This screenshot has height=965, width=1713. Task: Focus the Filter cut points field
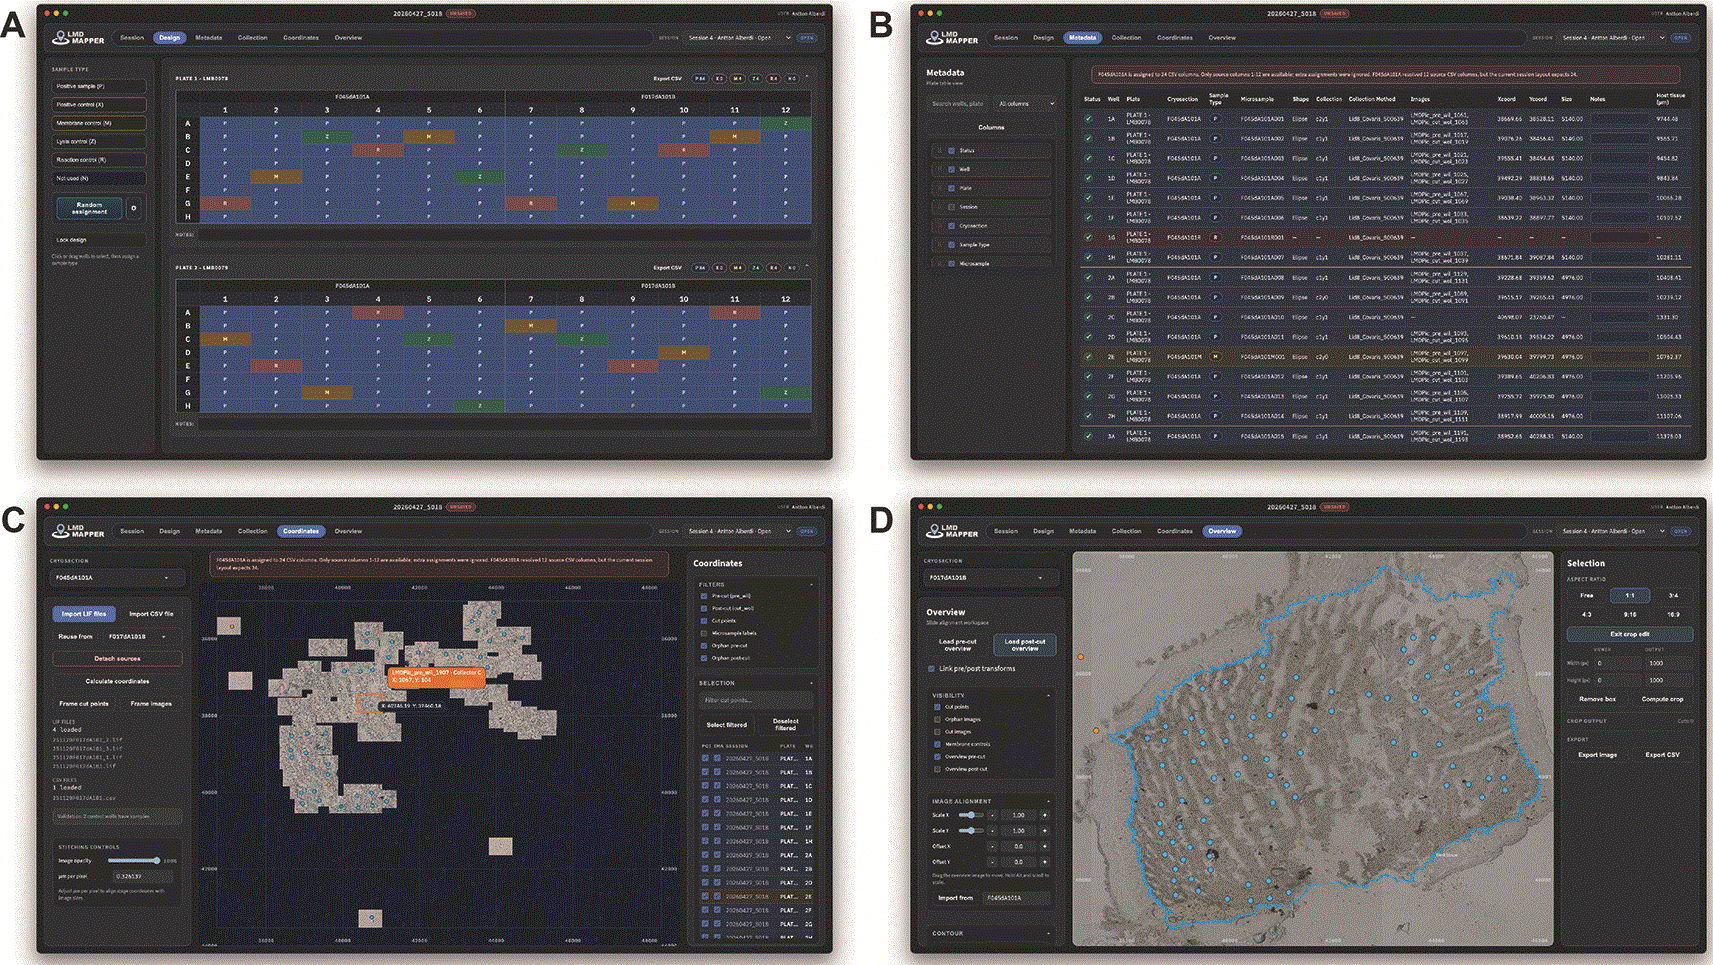pos(756,701)
